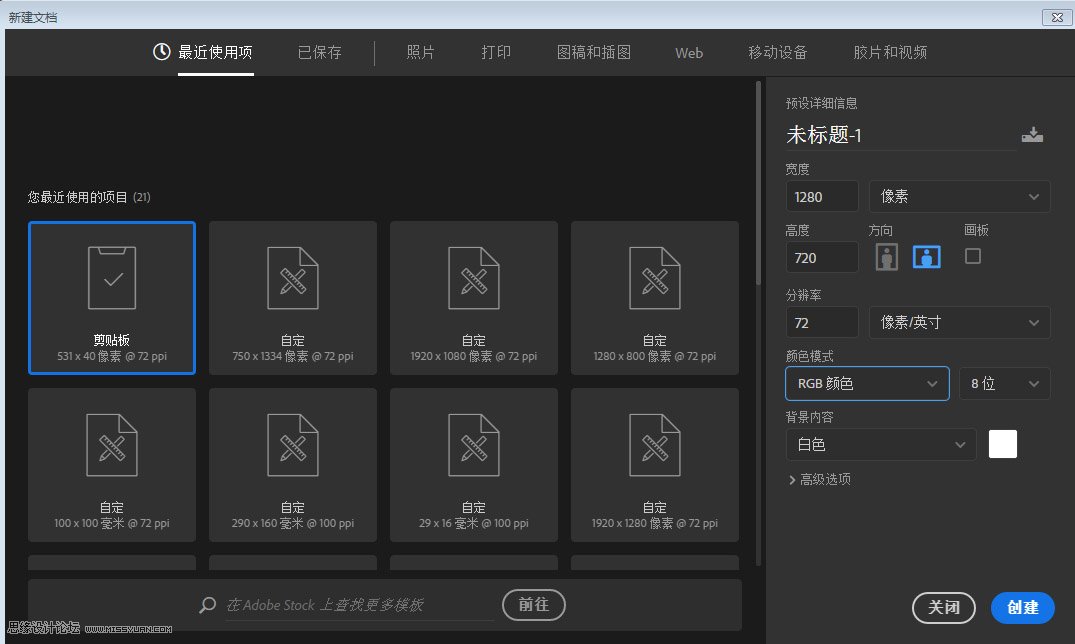Click the 前往 button
1075x644 pixels.
pos(533,605)
